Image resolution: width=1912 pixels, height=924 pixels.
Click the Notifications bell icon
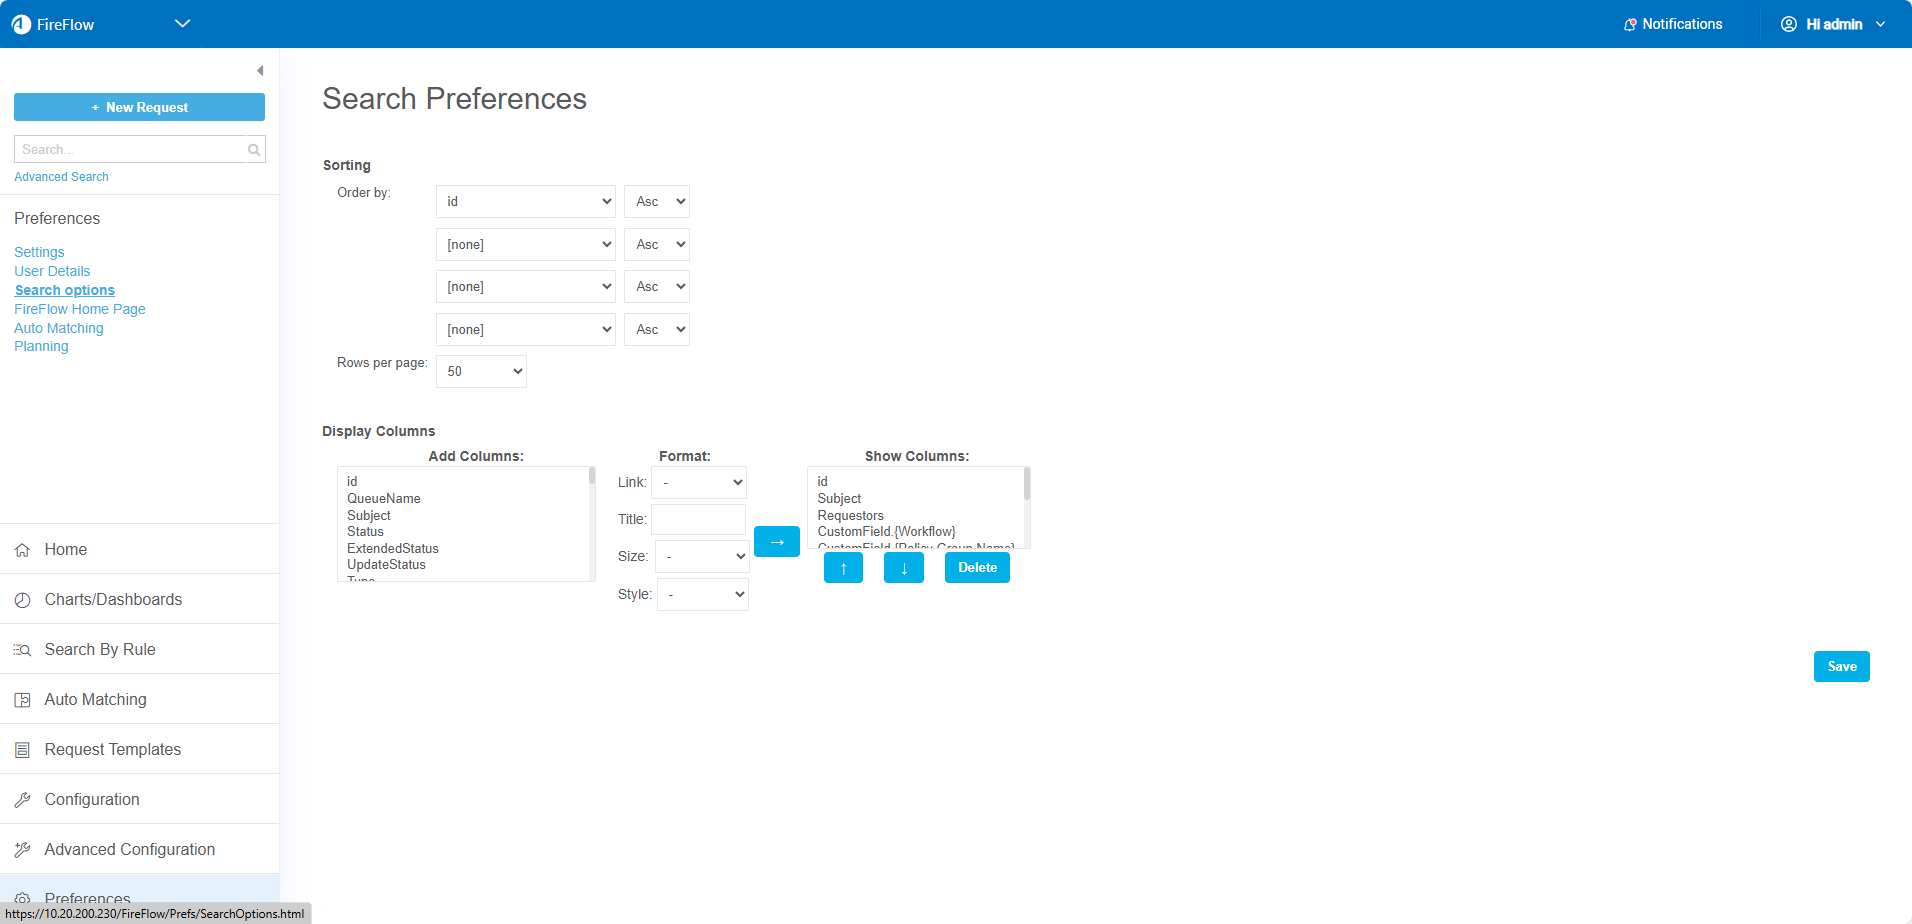[1629, 25]
